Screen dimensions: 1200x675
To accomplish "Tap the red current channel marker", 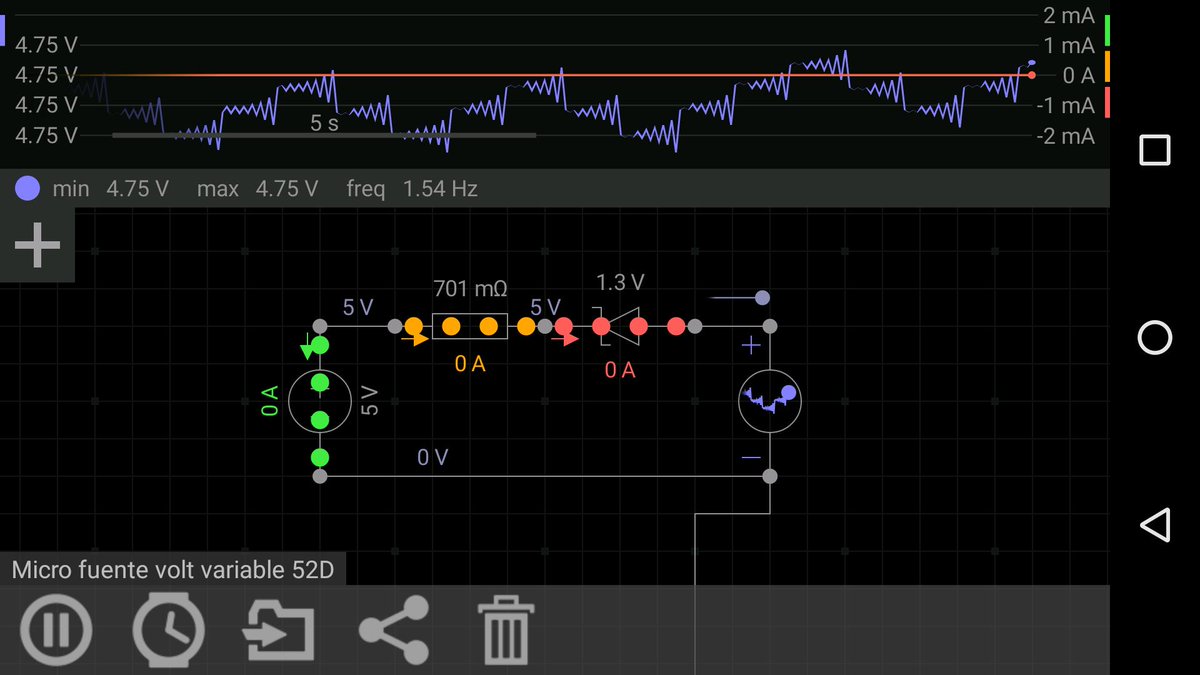I will [x=1107, y=102].
